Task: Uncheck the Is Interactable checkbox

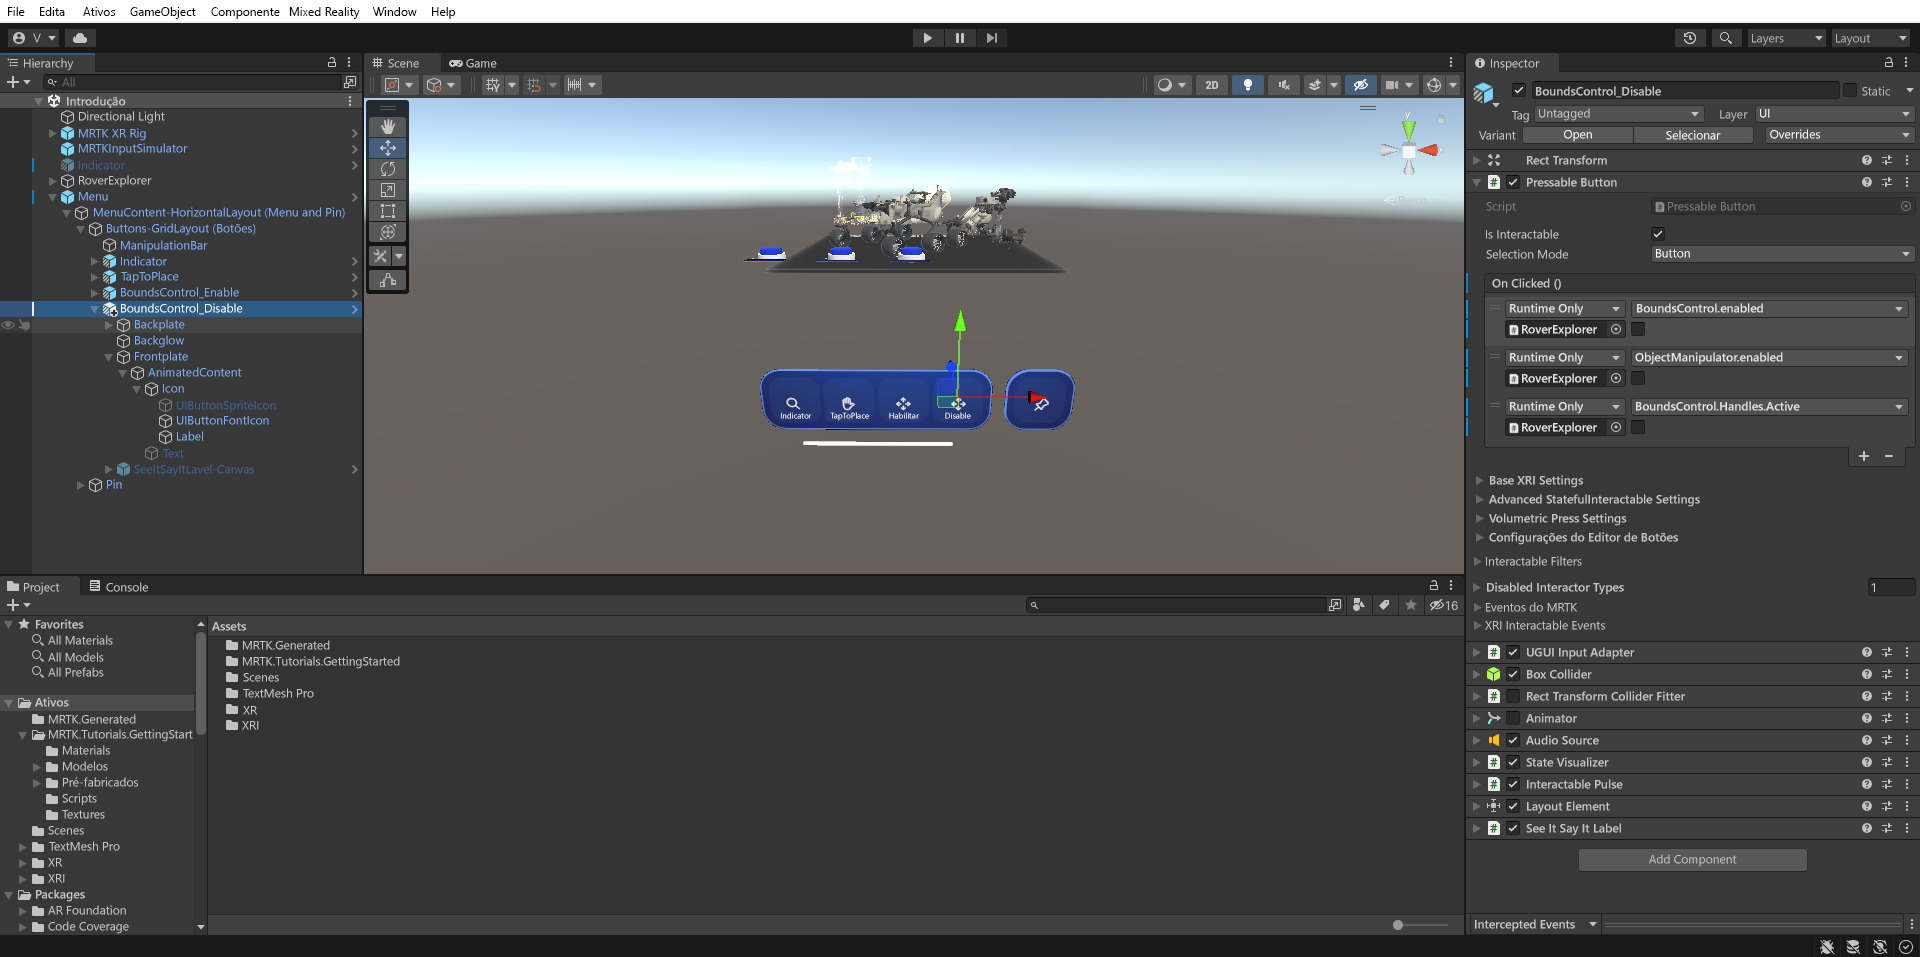Action: click(1658, 233)
